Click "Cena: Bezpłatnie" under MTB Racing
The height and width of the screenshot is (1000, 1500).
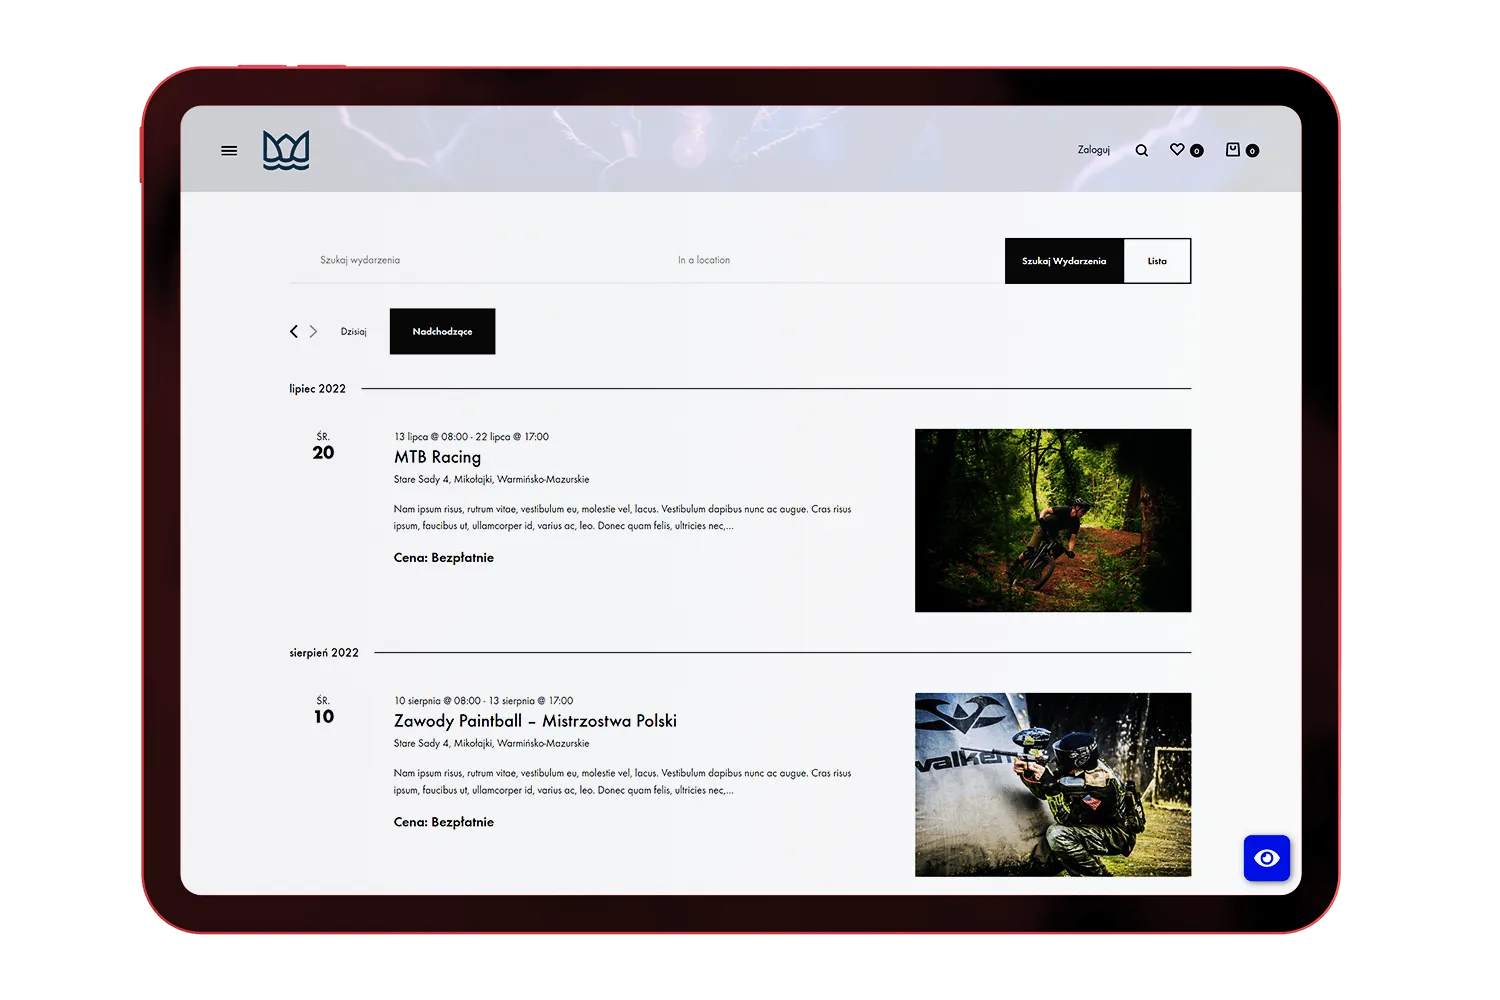click(444, 558)
